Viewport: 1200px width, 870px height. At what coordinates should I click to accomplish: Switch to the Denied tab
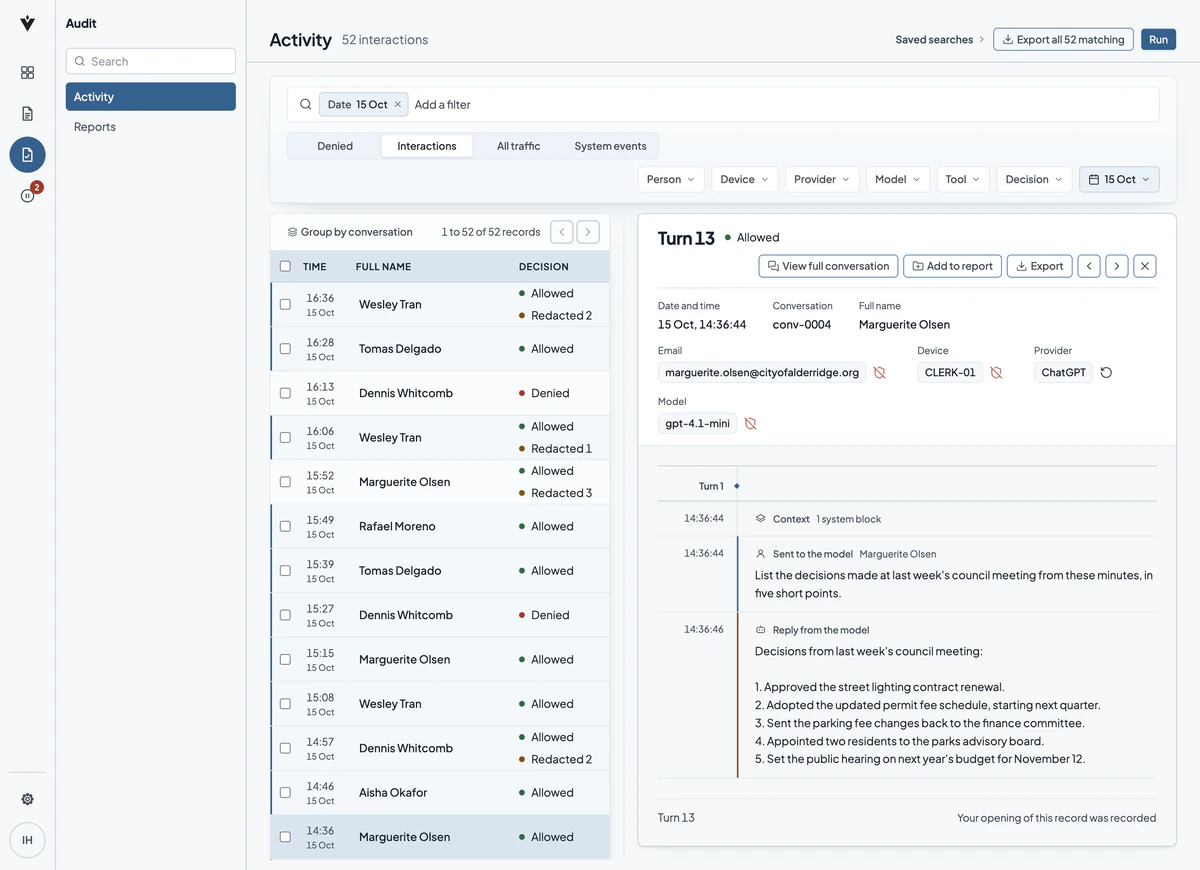(x=335, y=146)
